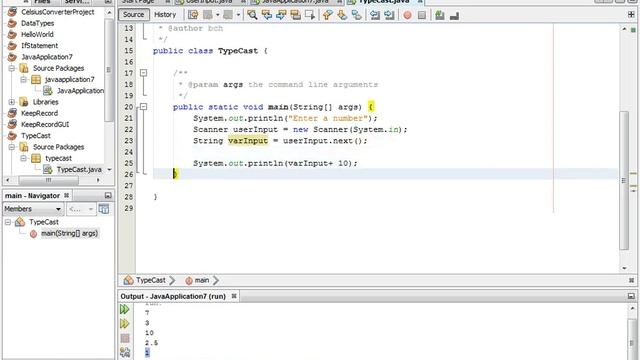Click Projects panel vertical scrollbar
The width and height of the screenshot is (640, 360).
pos(109,69)
